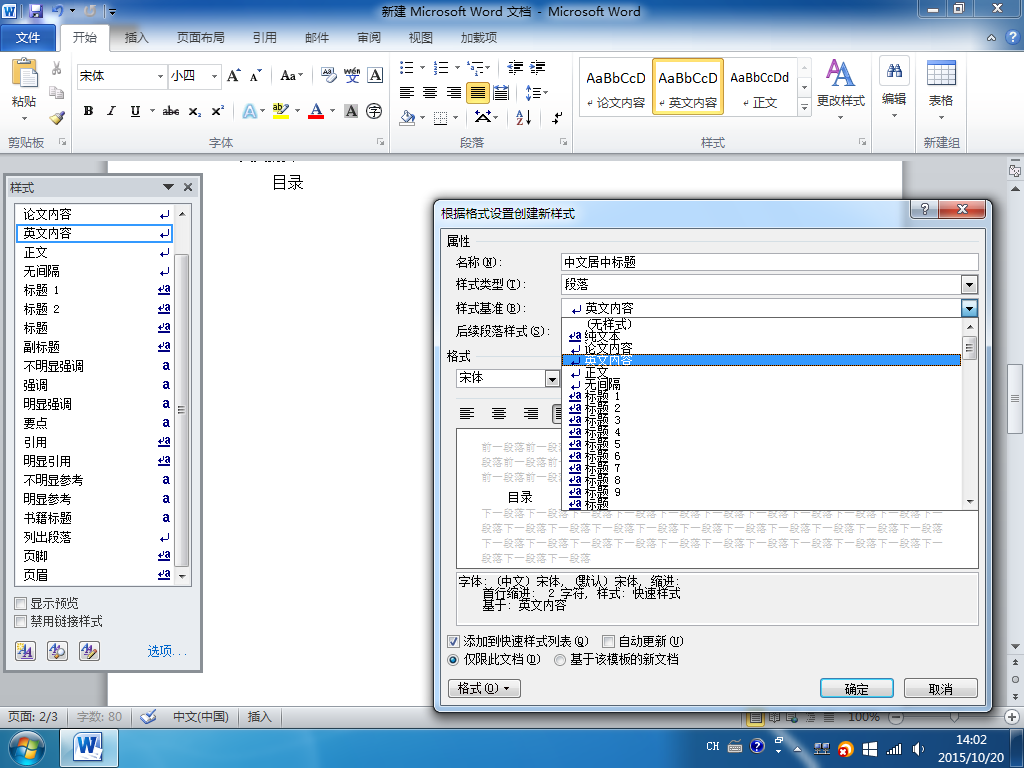The height and width of the screenshot is (768, 1024).
Task: Apply subscript formatting
Action: click(195, 111)
